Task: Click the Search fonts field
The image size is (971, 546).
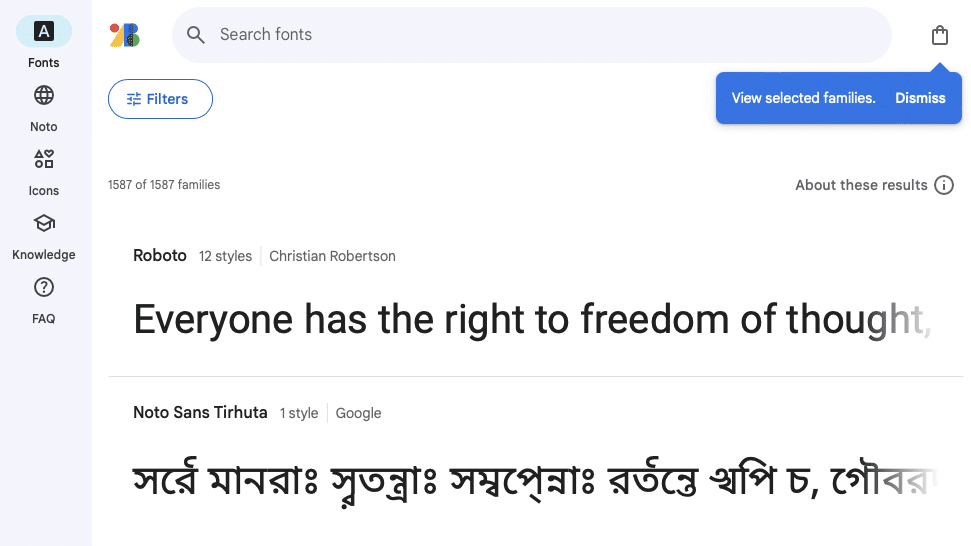Action: pyautogui.click(x=531, y=35)
